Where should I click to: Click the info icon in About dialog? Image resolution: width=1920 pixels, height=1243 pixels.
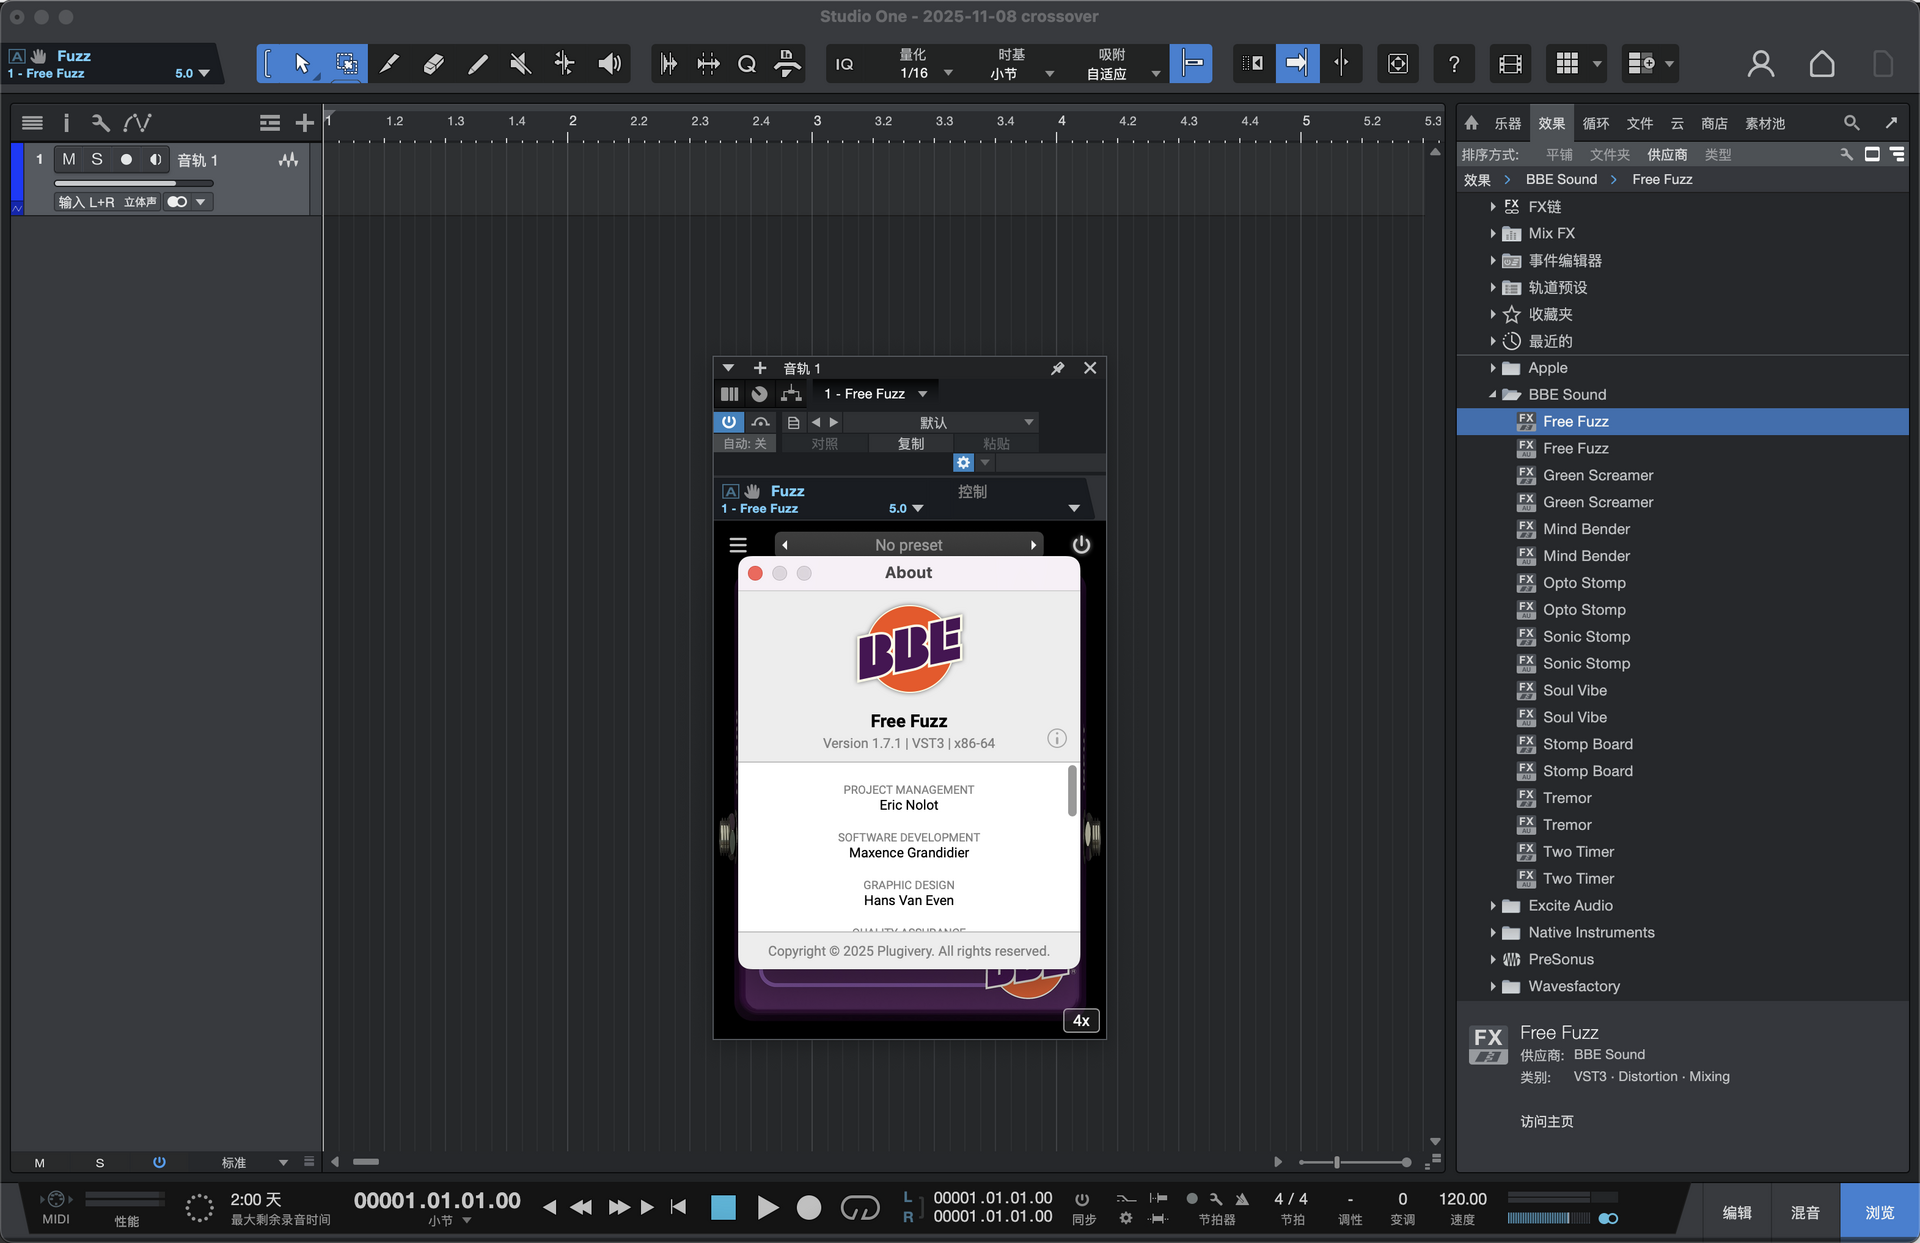click(x=1057, y=739)
